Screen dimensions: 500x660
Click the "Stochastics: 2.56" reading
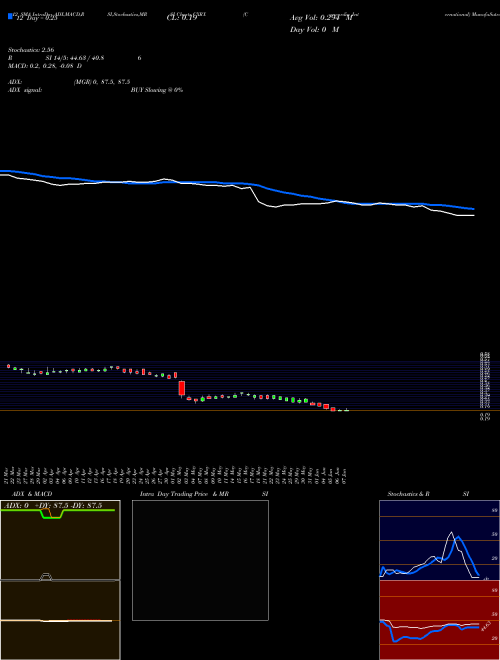click(x=31, y=50)
